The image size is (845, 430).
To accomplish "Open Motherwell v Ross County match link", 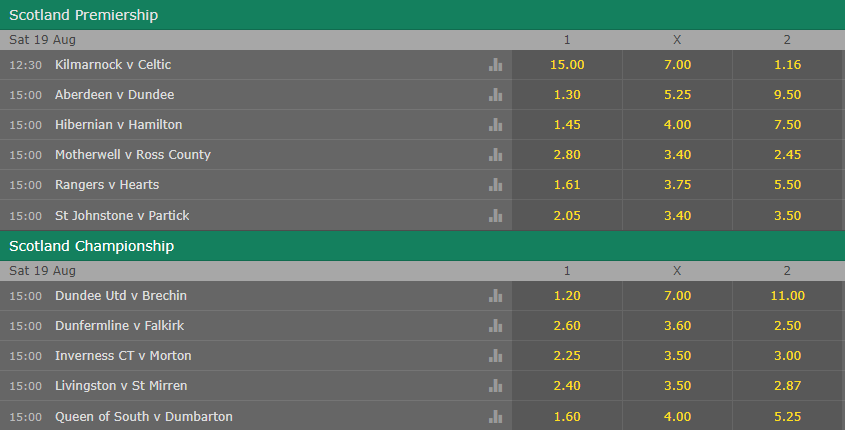I will pyautogui.click(x=133, y=155).
